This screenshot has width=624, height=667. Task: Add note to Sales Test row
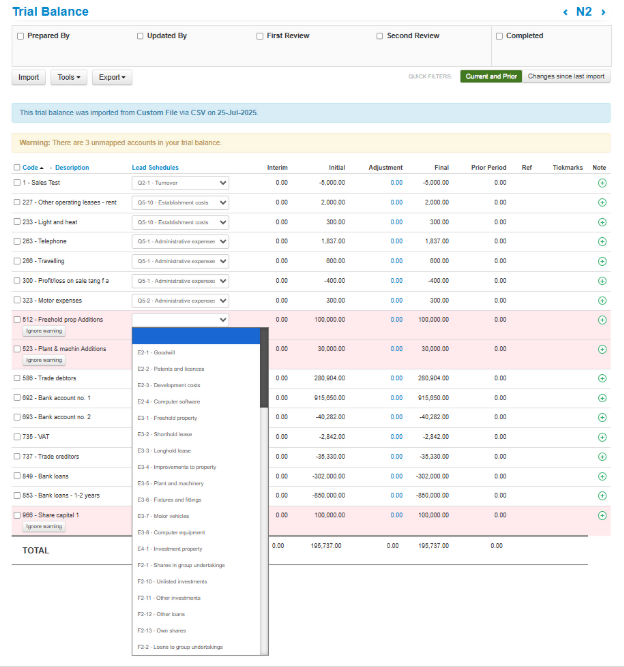pyautogui.click(x=602, y=183)
